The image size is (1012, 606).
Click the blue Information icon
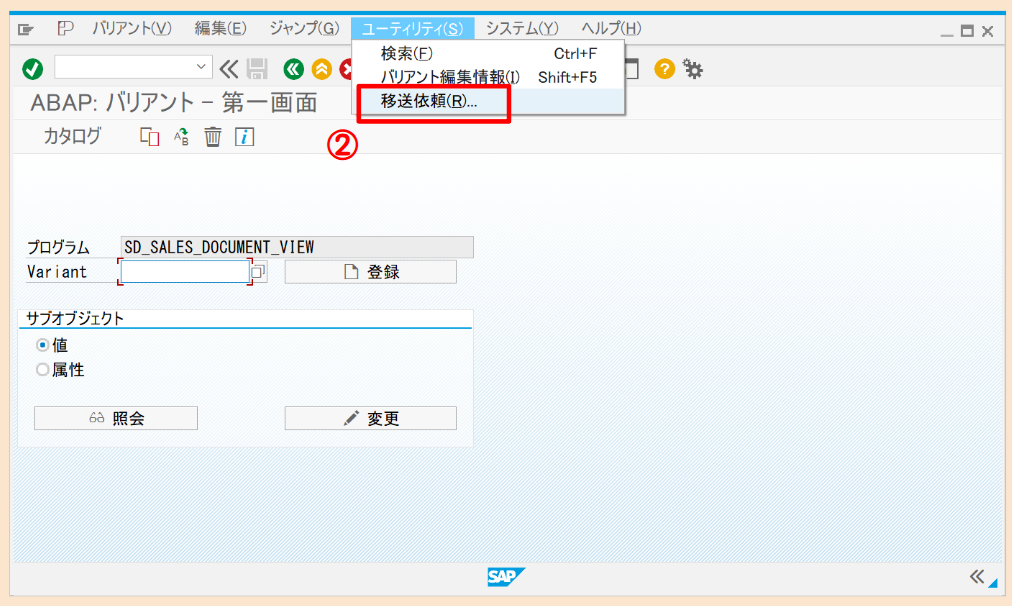[x=245, y=137]
